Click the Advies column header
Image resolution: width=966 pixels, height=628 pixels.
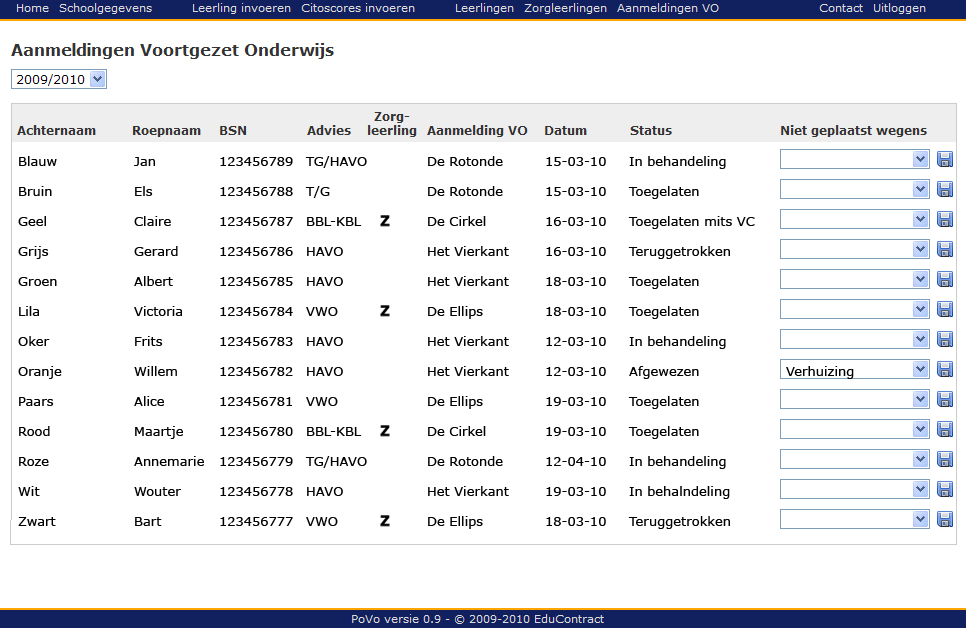coord(329,130)
